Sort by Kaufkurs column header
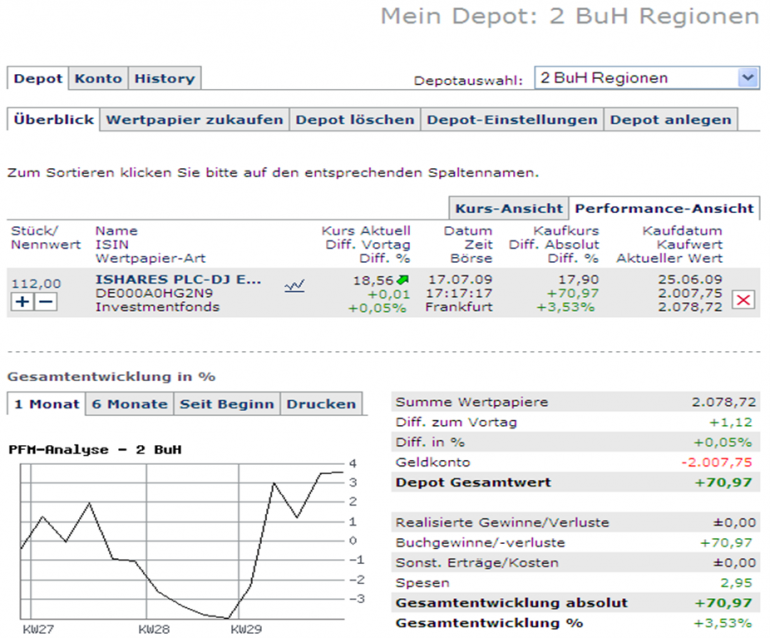 566,231
